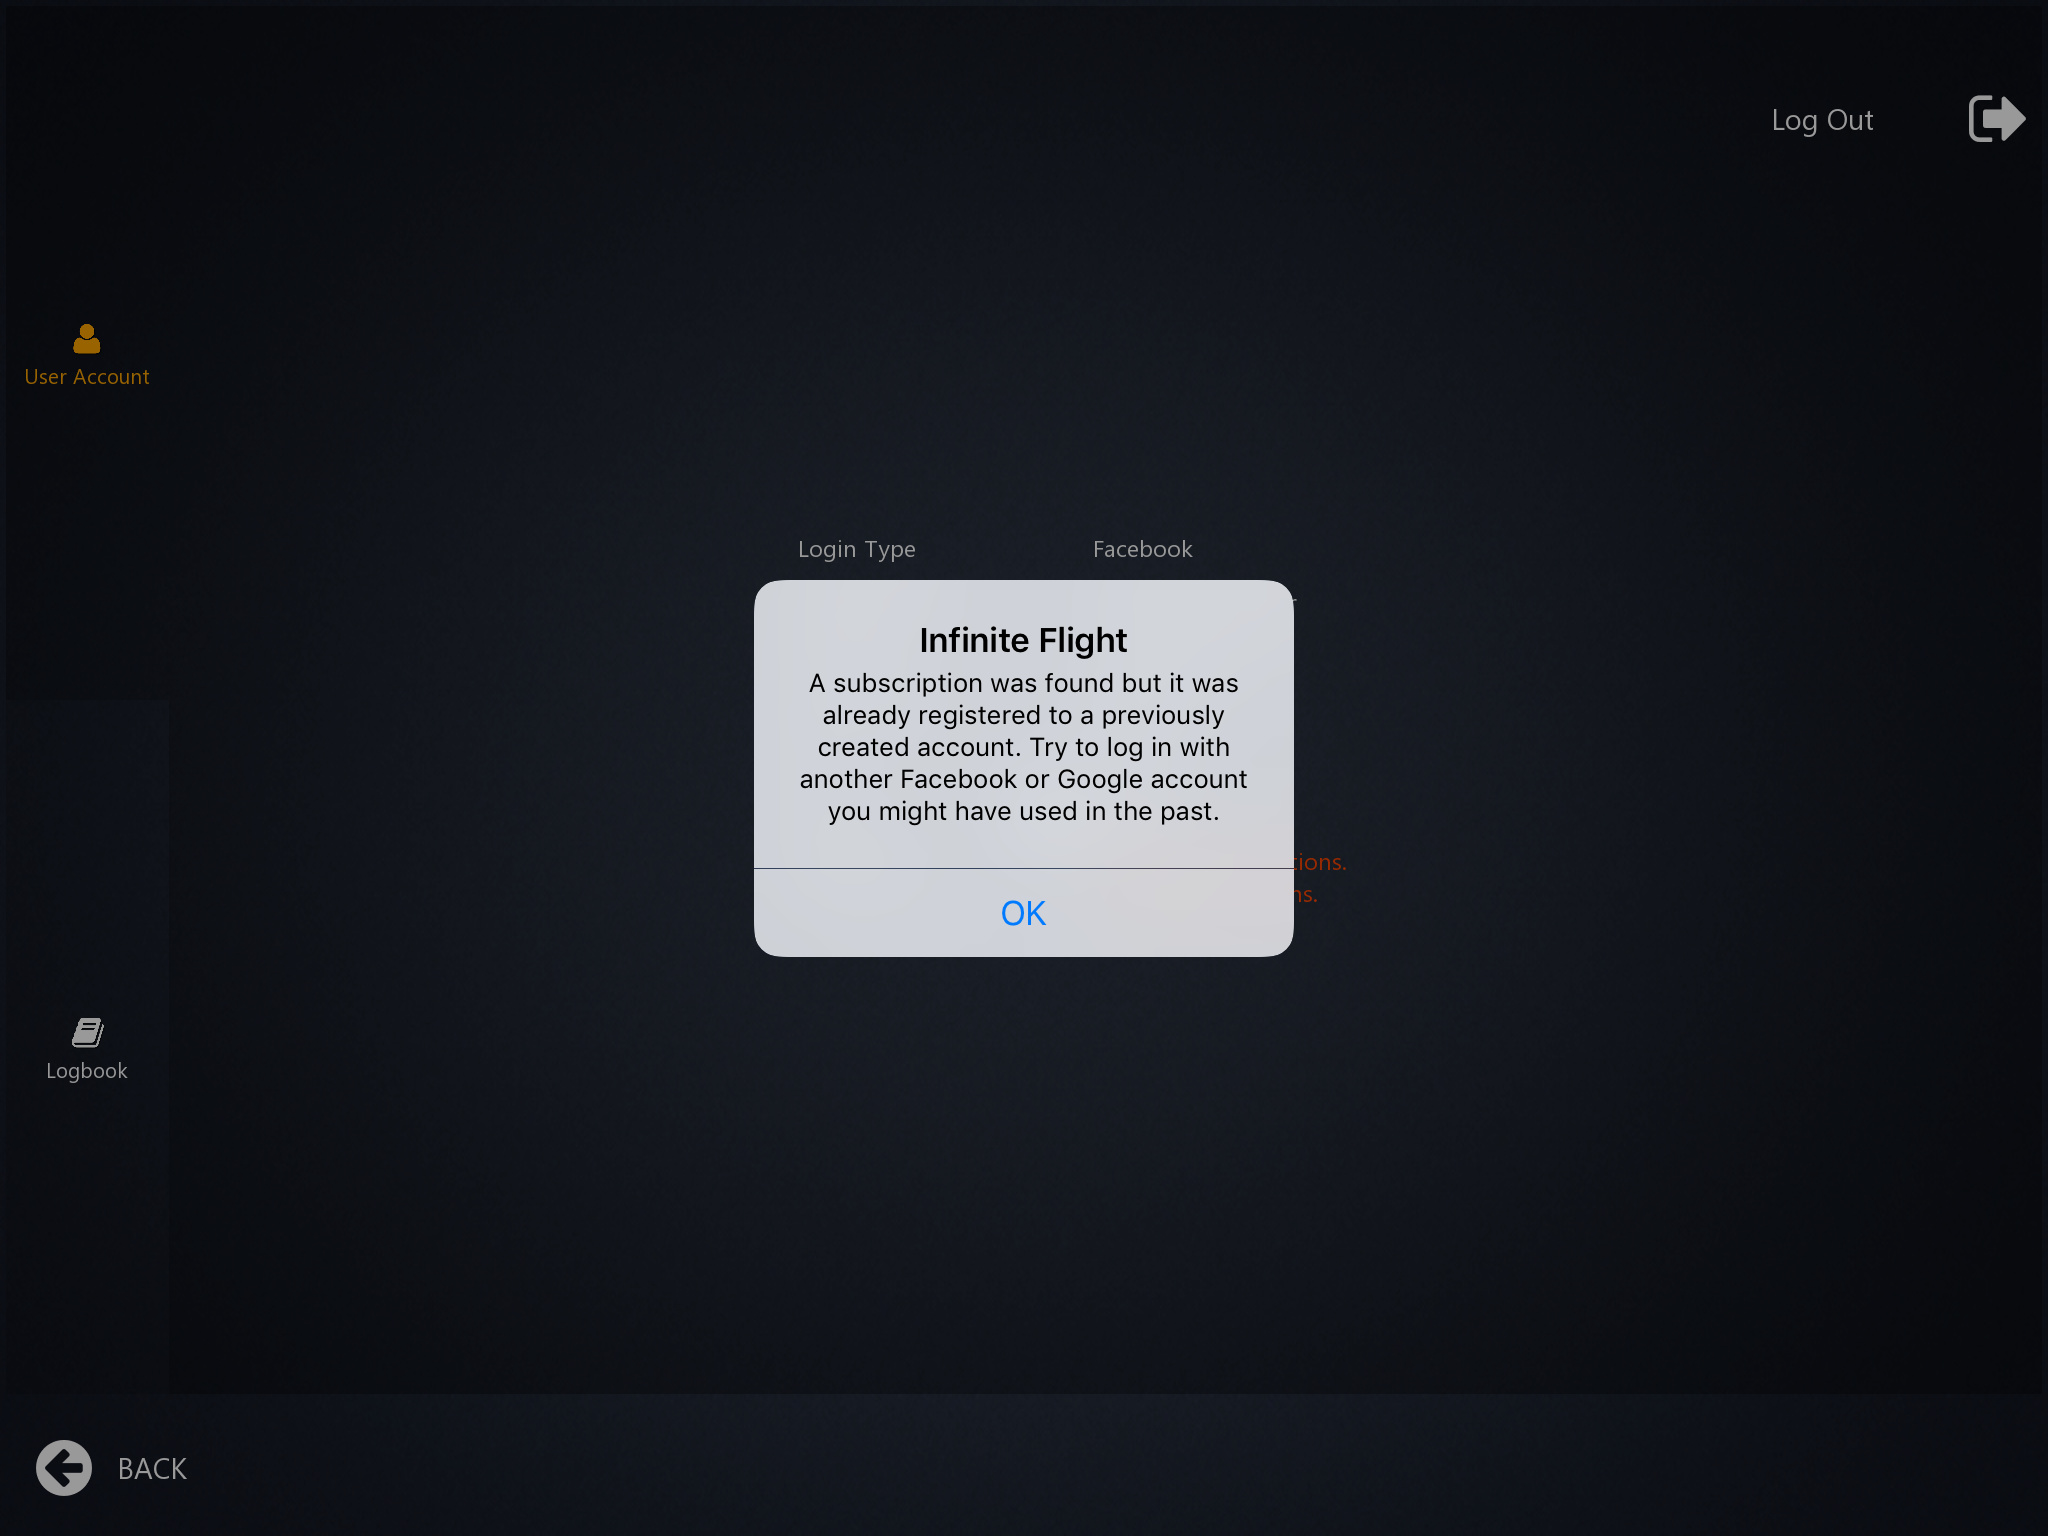Click the line 'already registered to a previously'
The image size is (2048, 1536).
coord(1023,715)
